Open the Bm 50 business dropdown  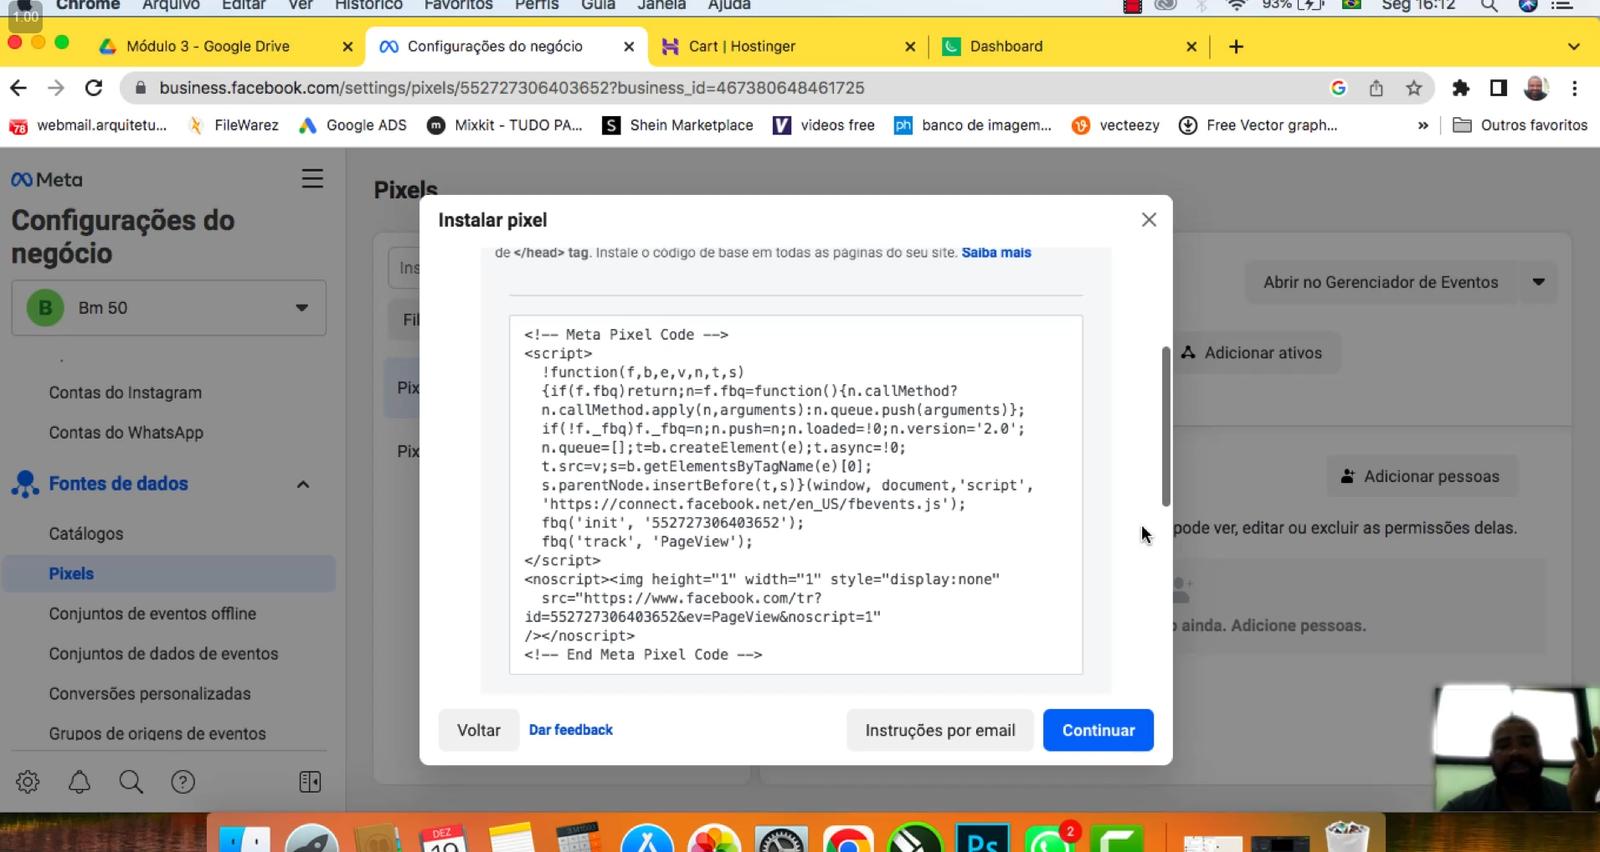coord(169,308)
